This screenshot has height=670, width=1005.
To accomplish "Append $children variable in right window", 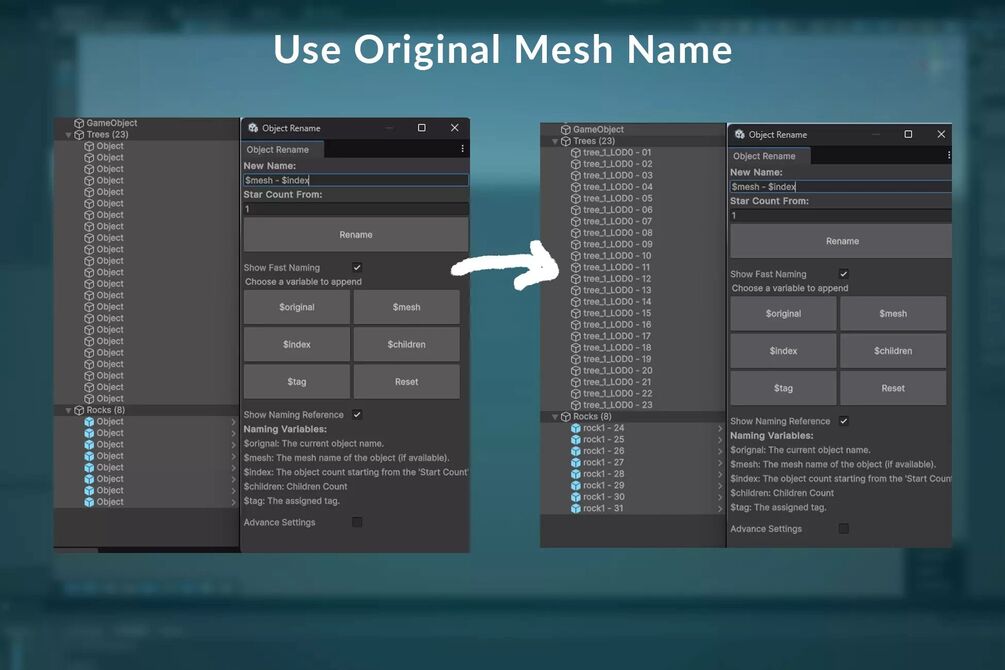I will coord(893,351).
